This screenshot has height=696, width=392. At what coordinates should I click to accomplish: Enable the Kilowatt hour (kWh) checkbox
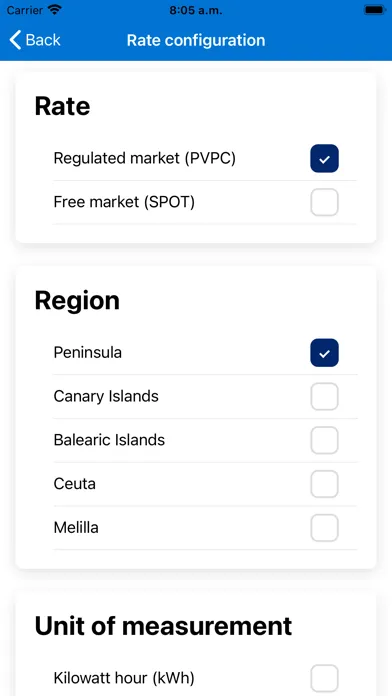325,678
